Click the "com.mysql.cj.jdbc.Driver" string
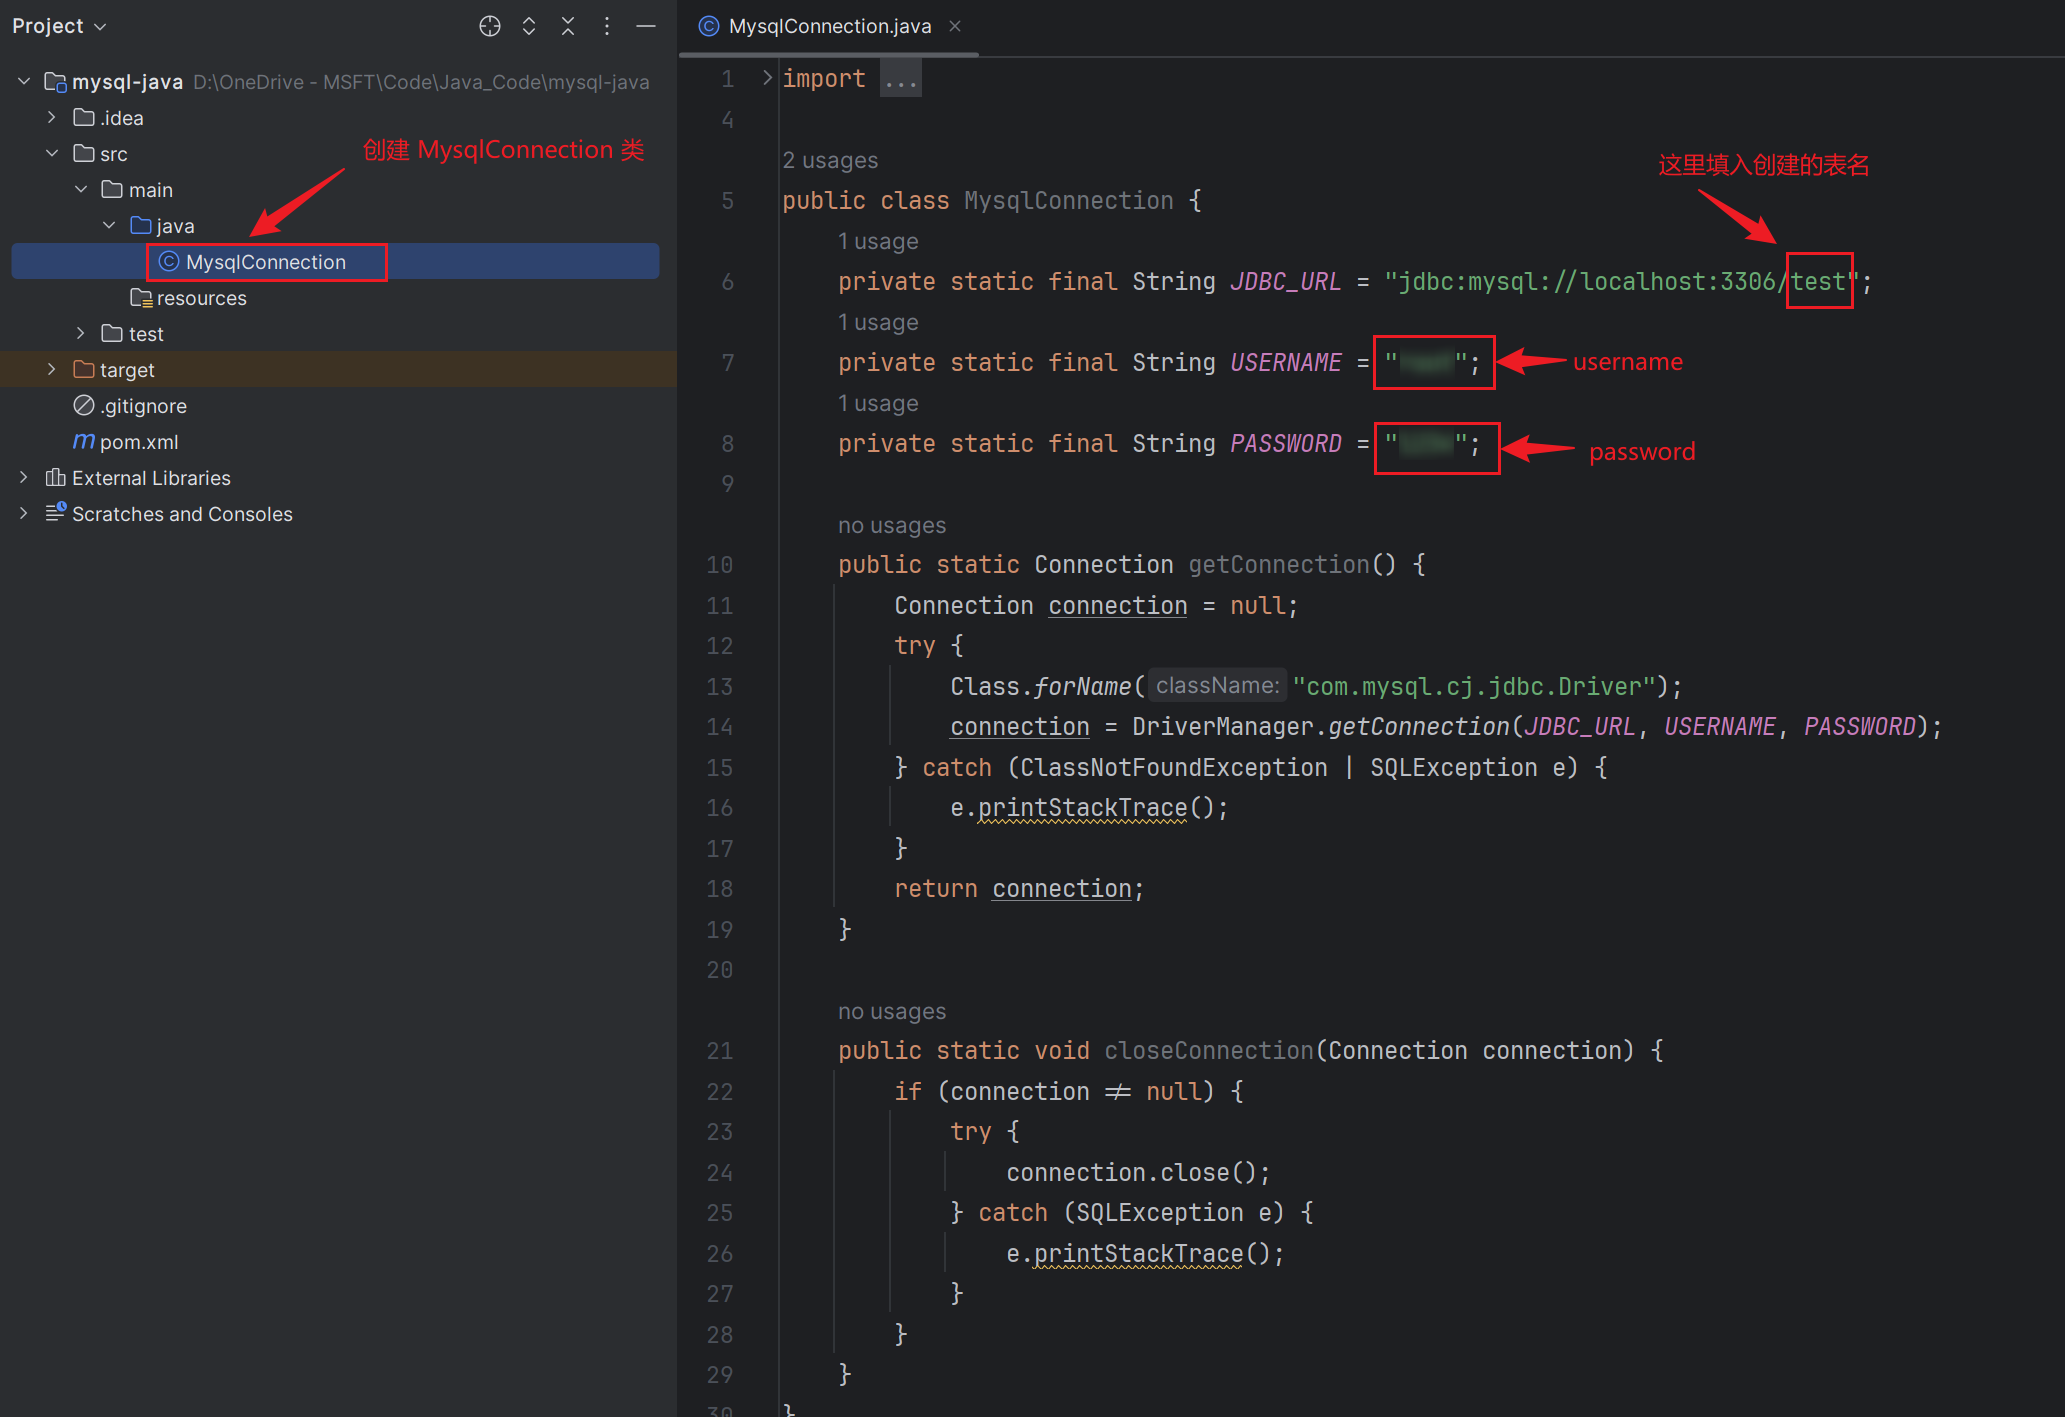The width and height of the screenshot is (2065, 1417). point(1475,687)
